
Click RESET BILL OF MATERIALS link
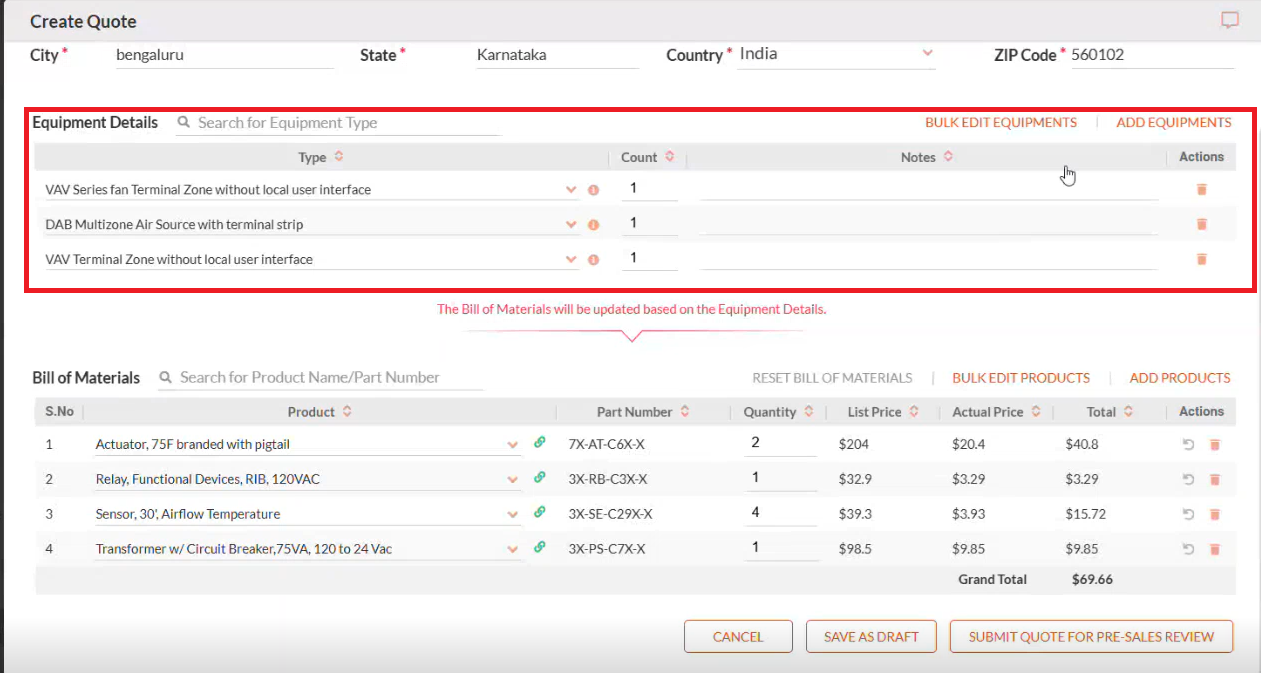tap(832, 378)
